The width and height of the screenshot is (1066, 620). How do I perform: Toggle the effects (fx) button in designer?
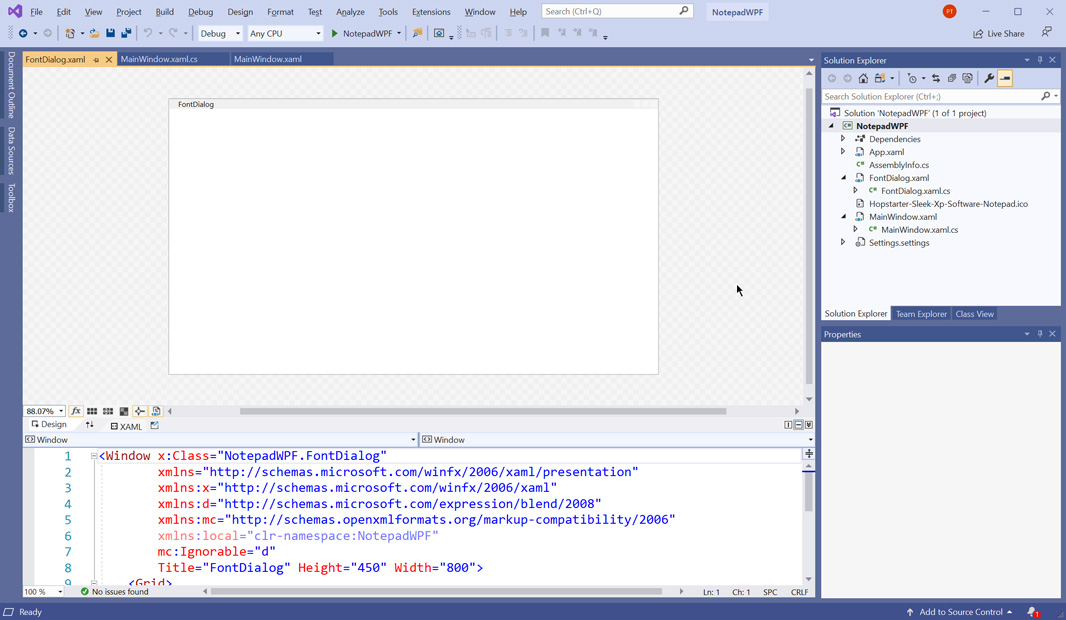tap(76, 411)
